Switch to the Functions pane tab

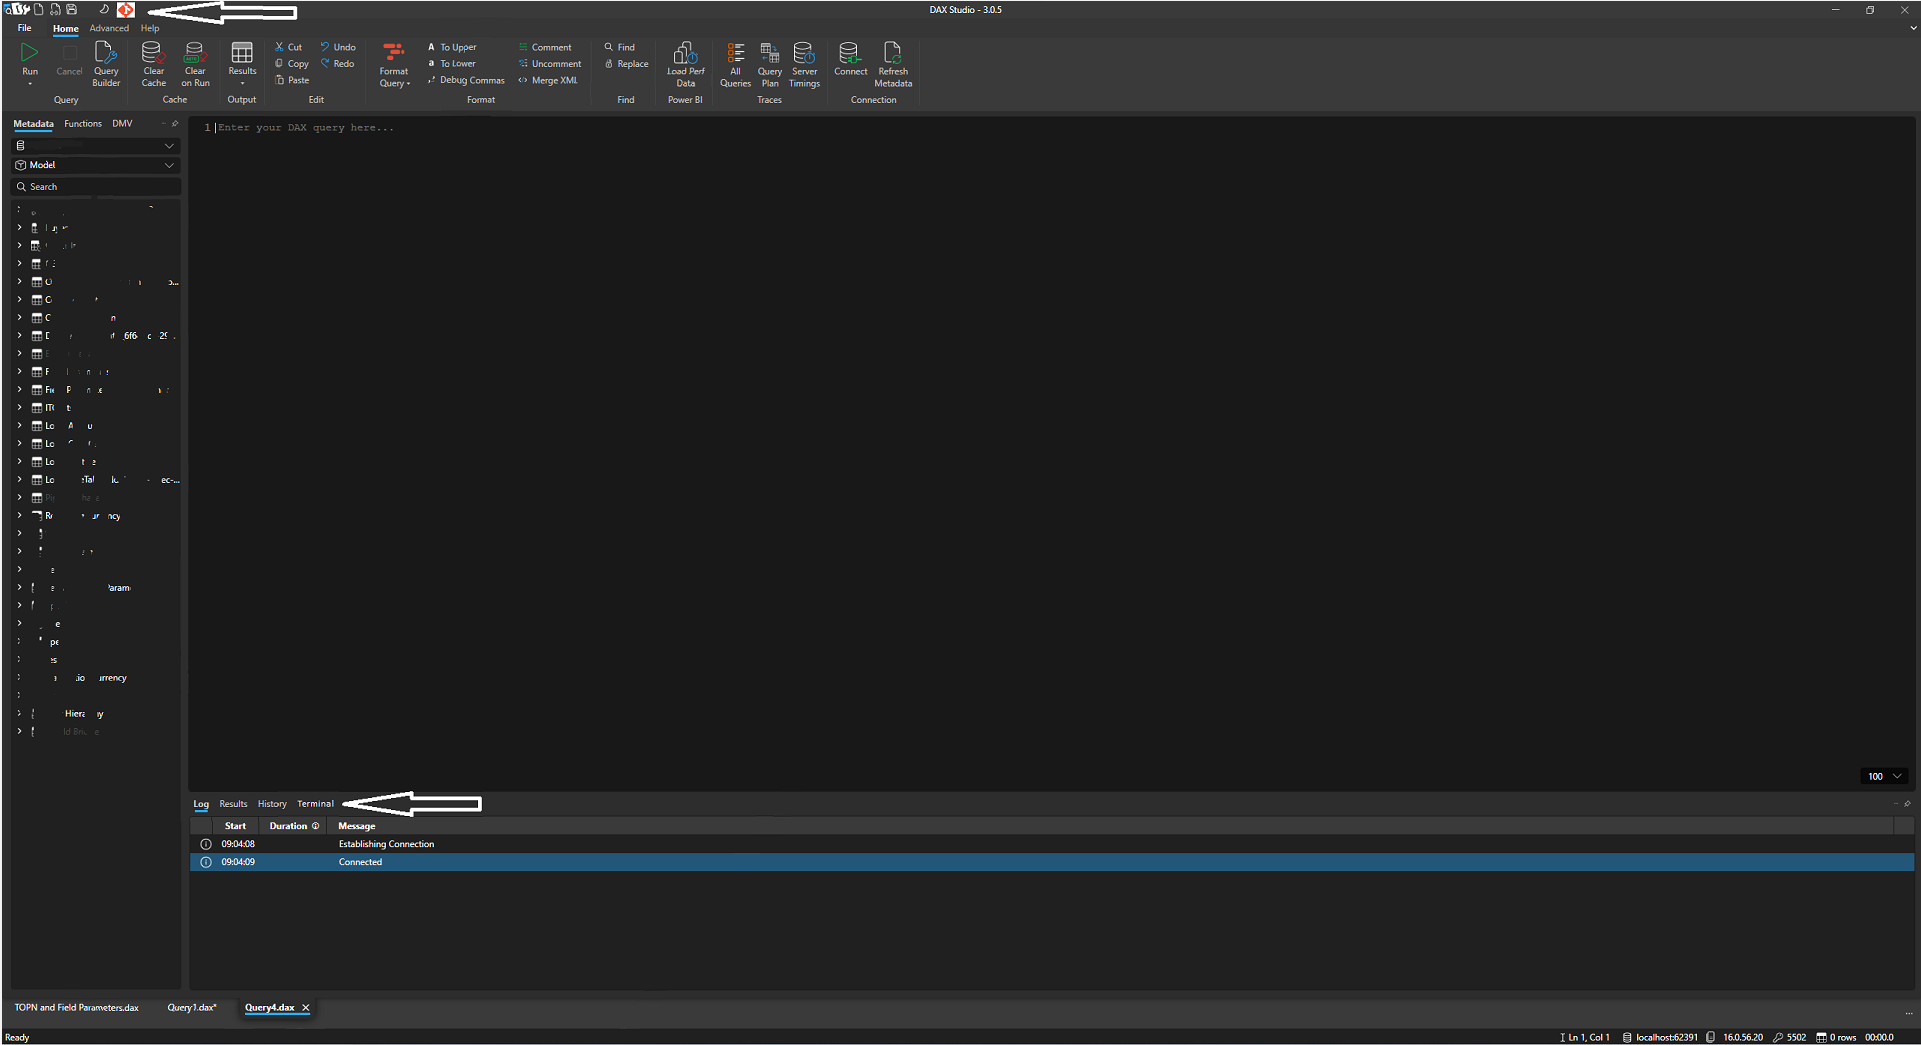tap(83, 124)
